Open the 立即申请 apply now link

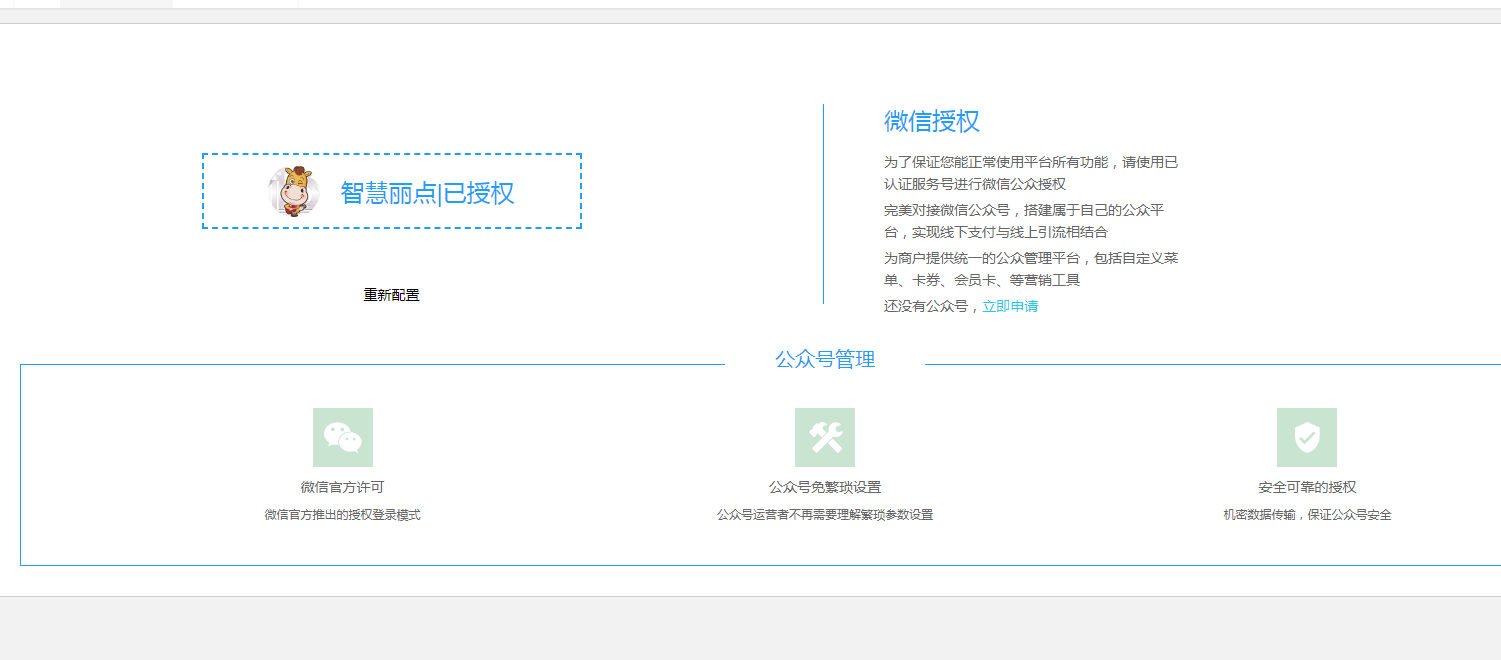point(1010,306)
